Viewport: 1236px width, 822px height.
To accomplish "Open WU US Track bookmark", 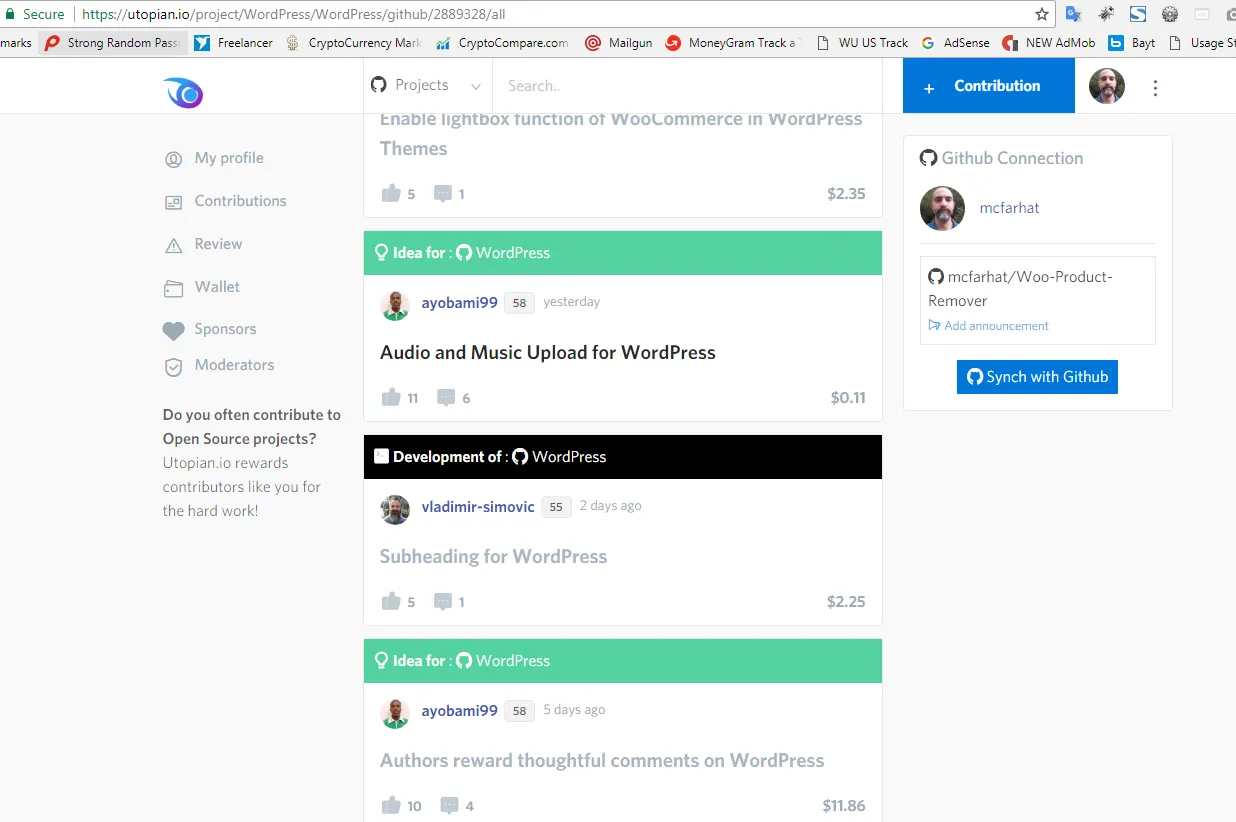I will (862, 43).
